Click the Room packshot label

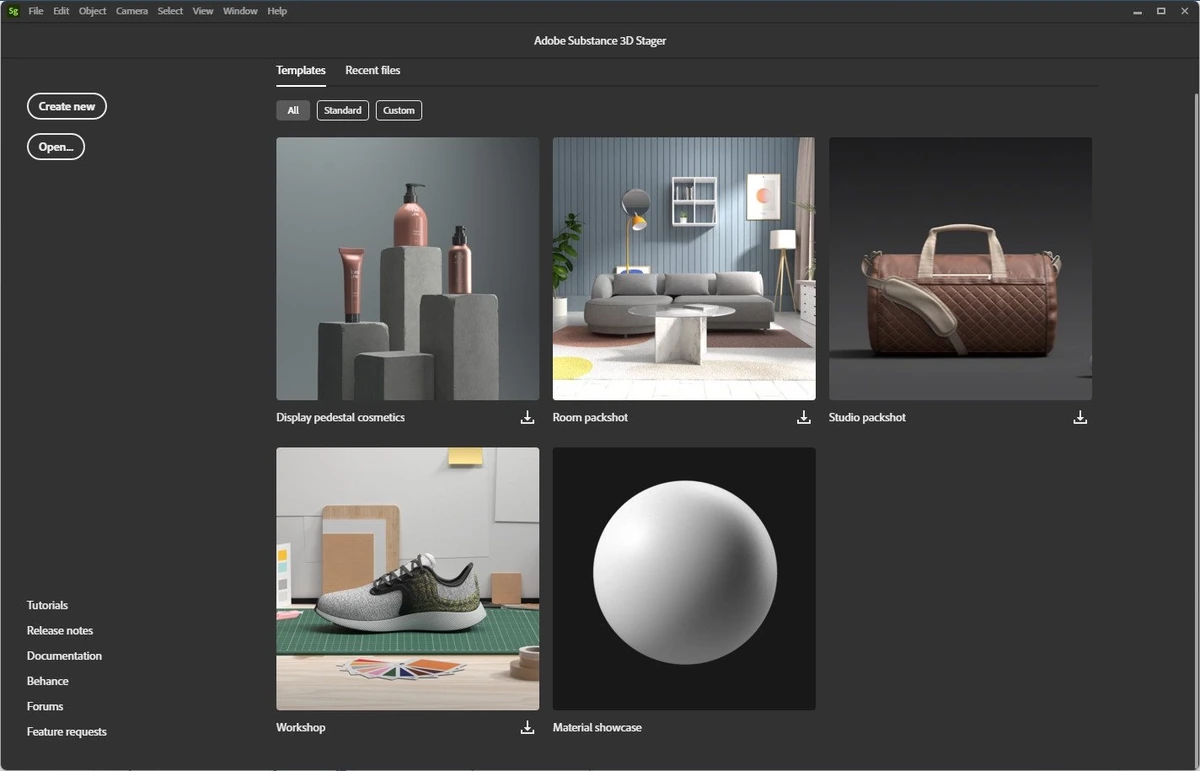pyautogui.click(x=590, y=418)
